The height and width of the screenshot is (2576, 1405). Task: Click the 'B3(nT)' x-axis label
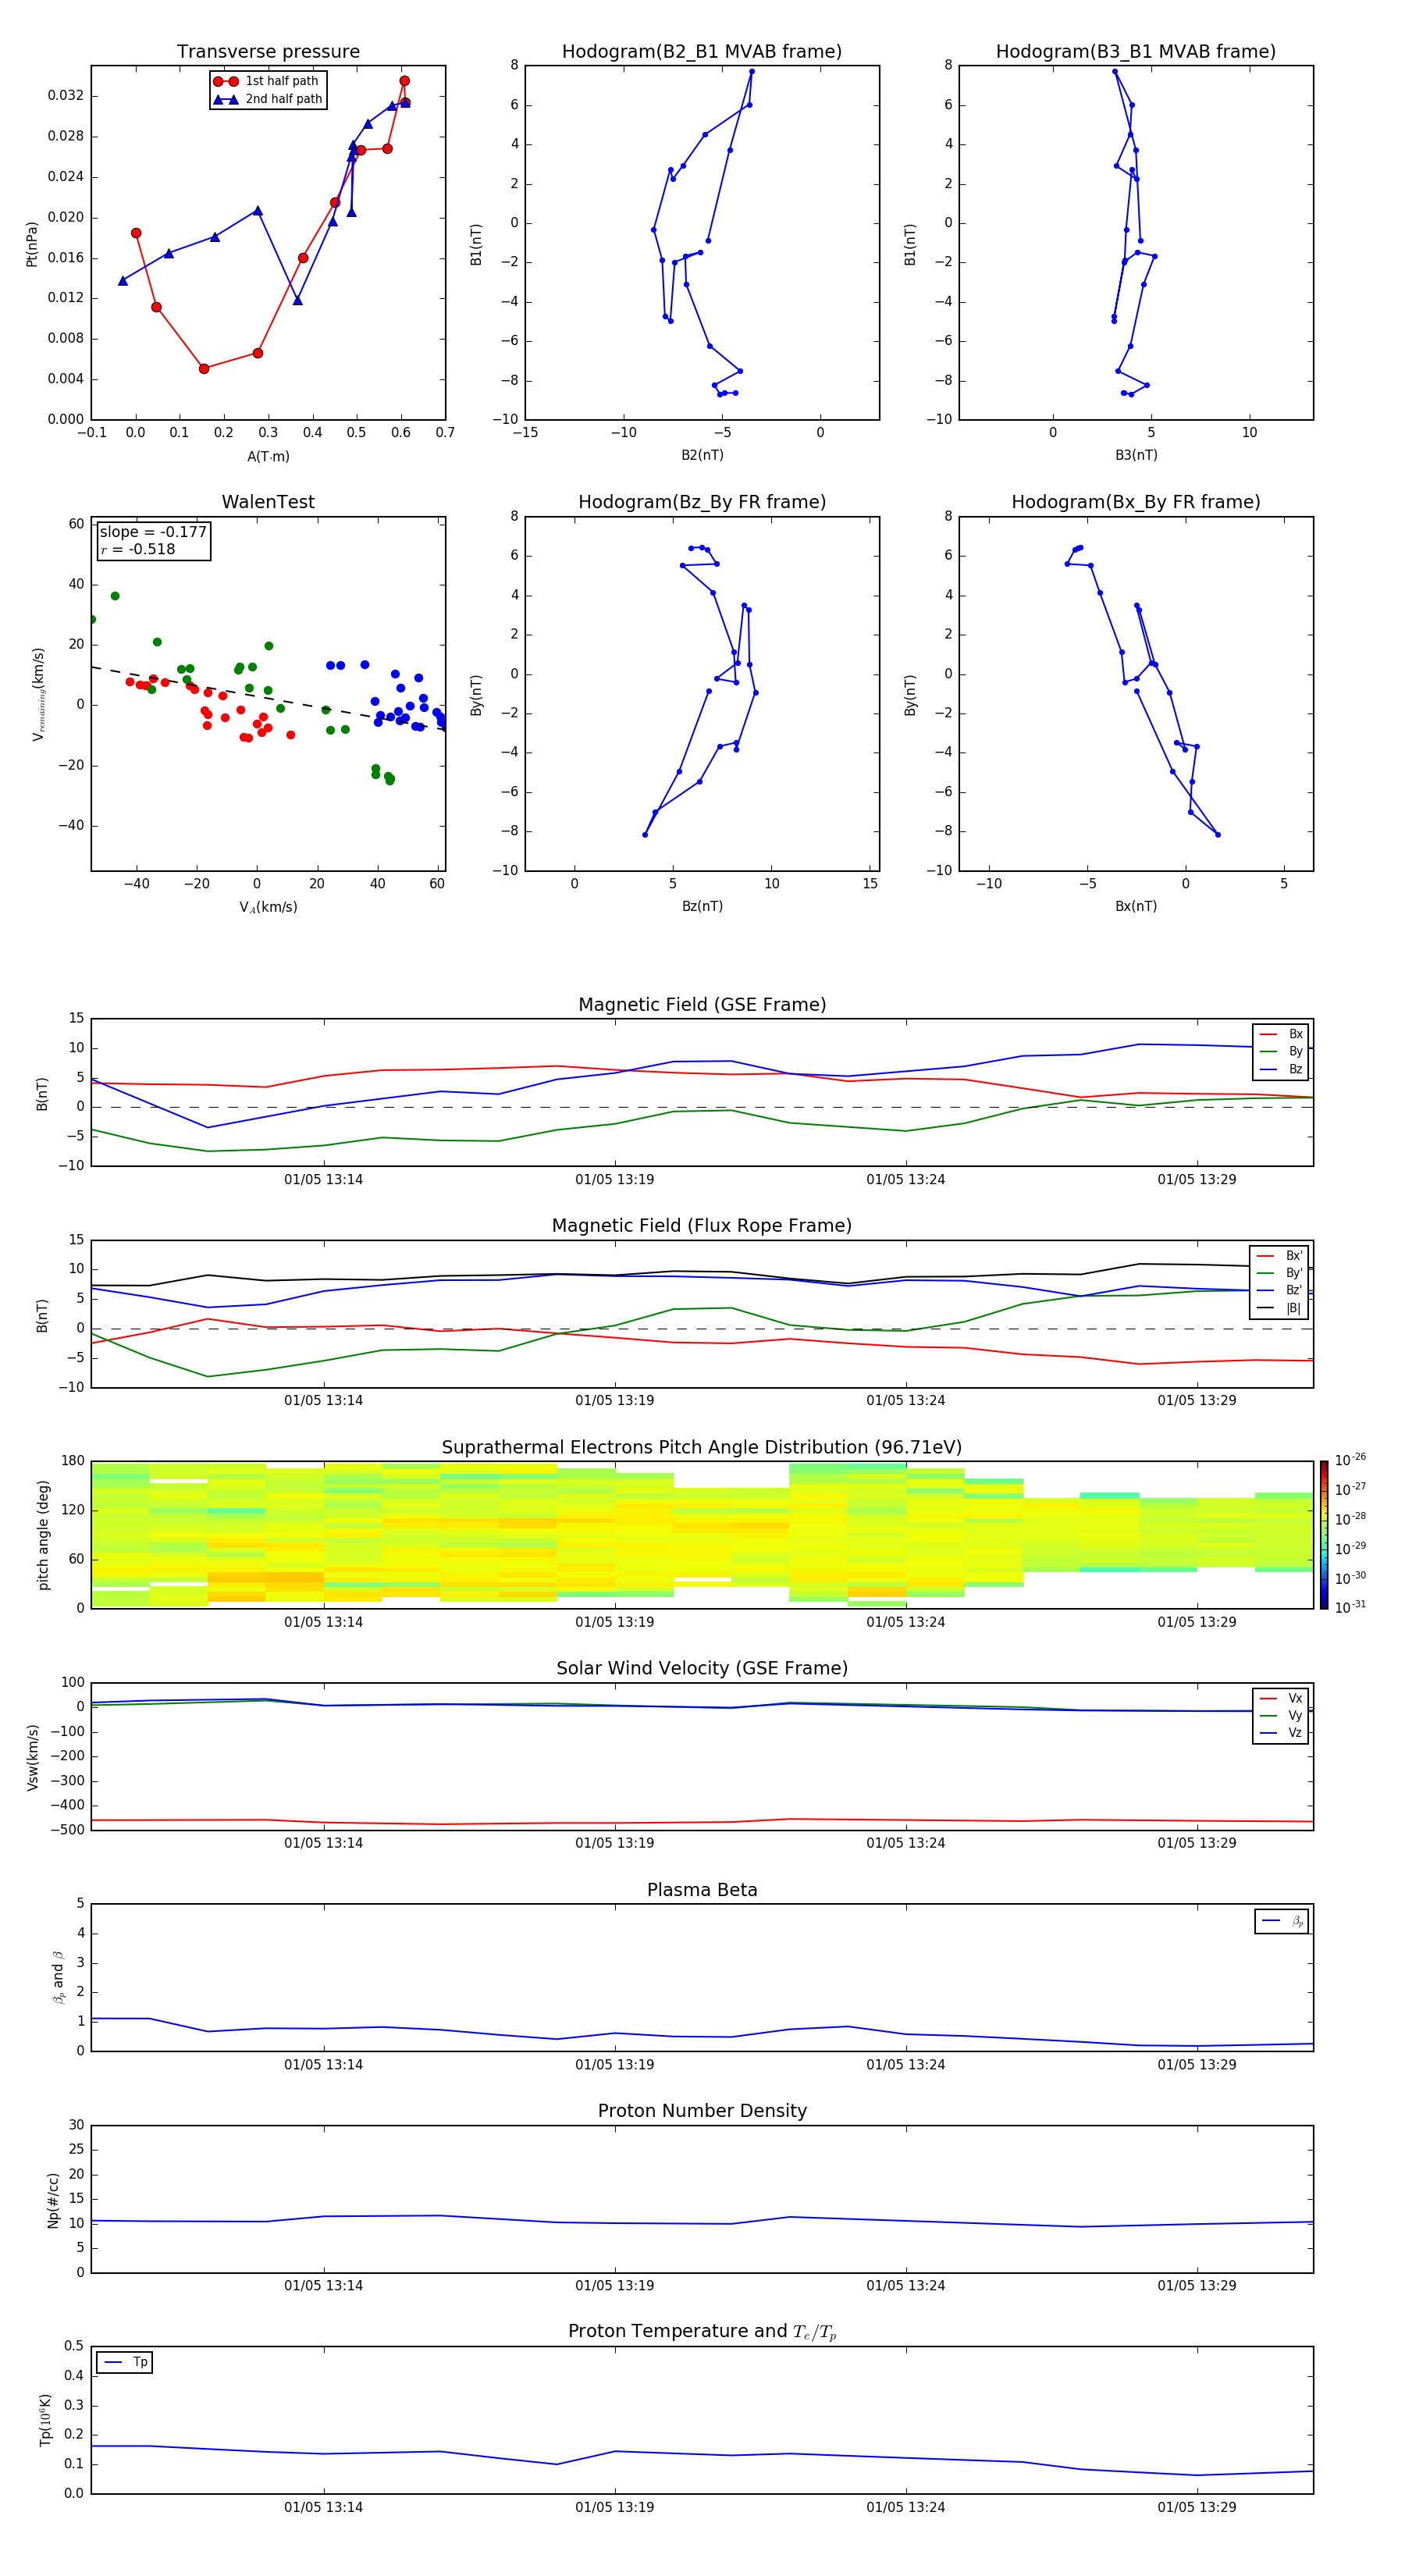click(x=1136, y=455)
